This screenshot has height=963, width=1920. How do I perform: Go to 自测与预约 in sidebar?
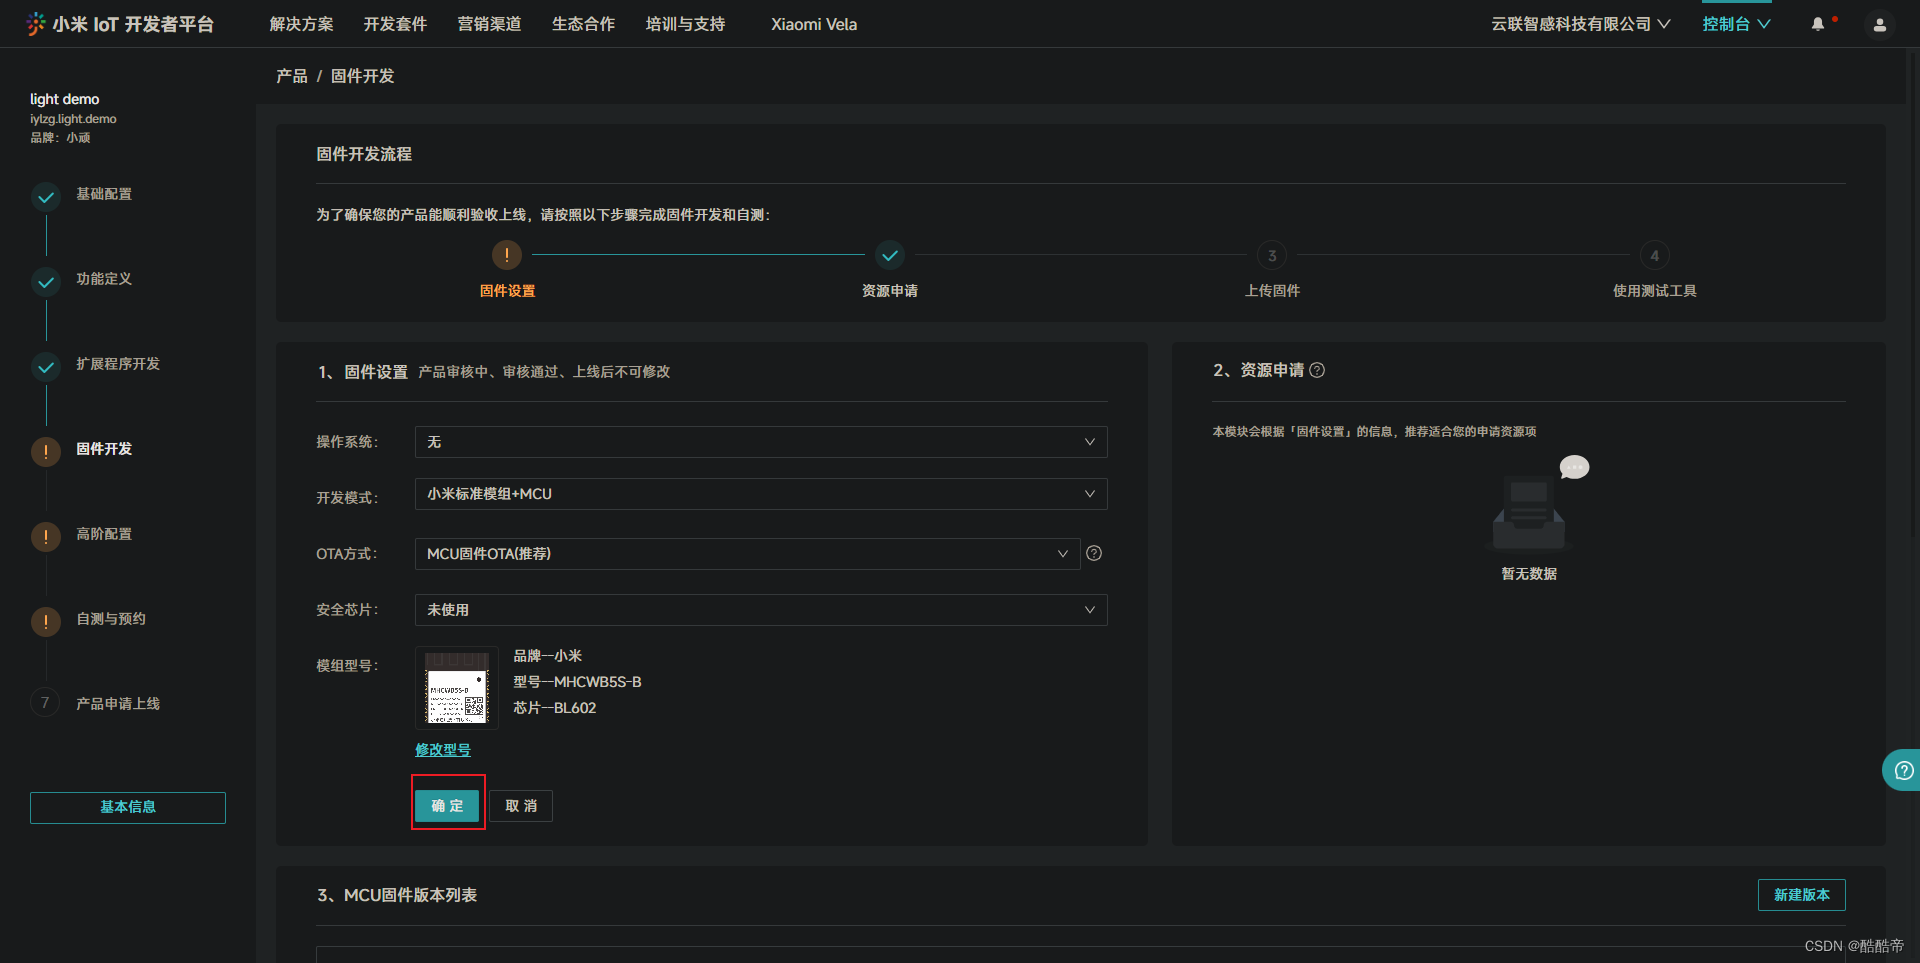[x=111, y=619]
